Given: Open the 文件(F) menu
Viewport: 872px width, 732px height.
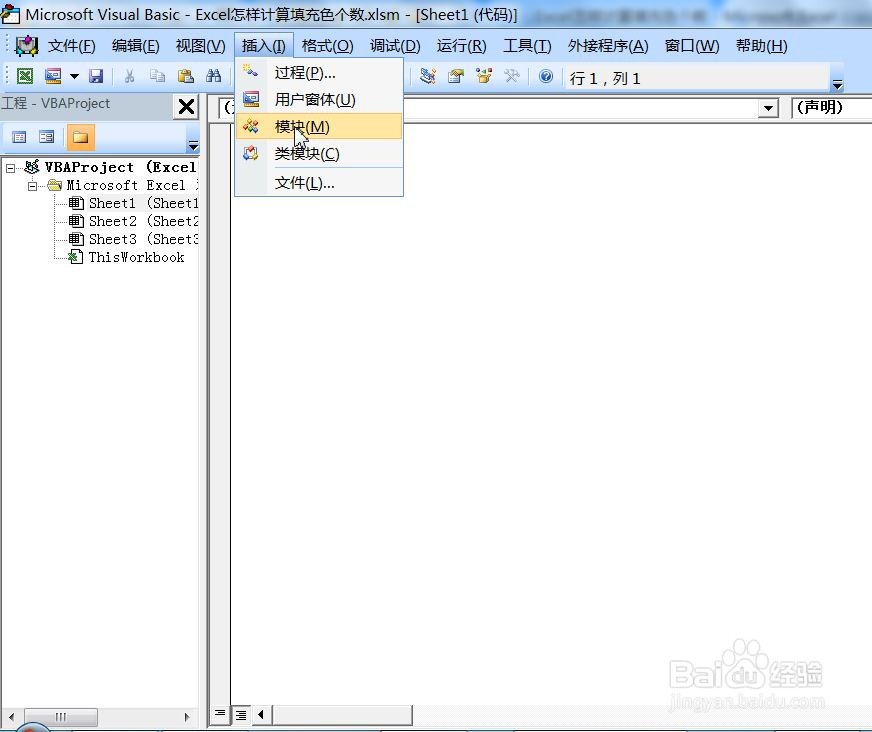Looking at the screenshot, I should 71,46.
